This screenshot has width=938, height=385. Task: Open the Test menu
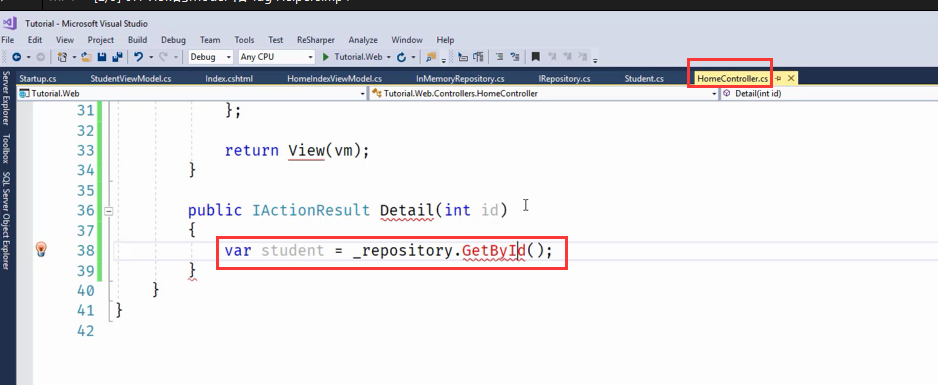click(276, 40)
